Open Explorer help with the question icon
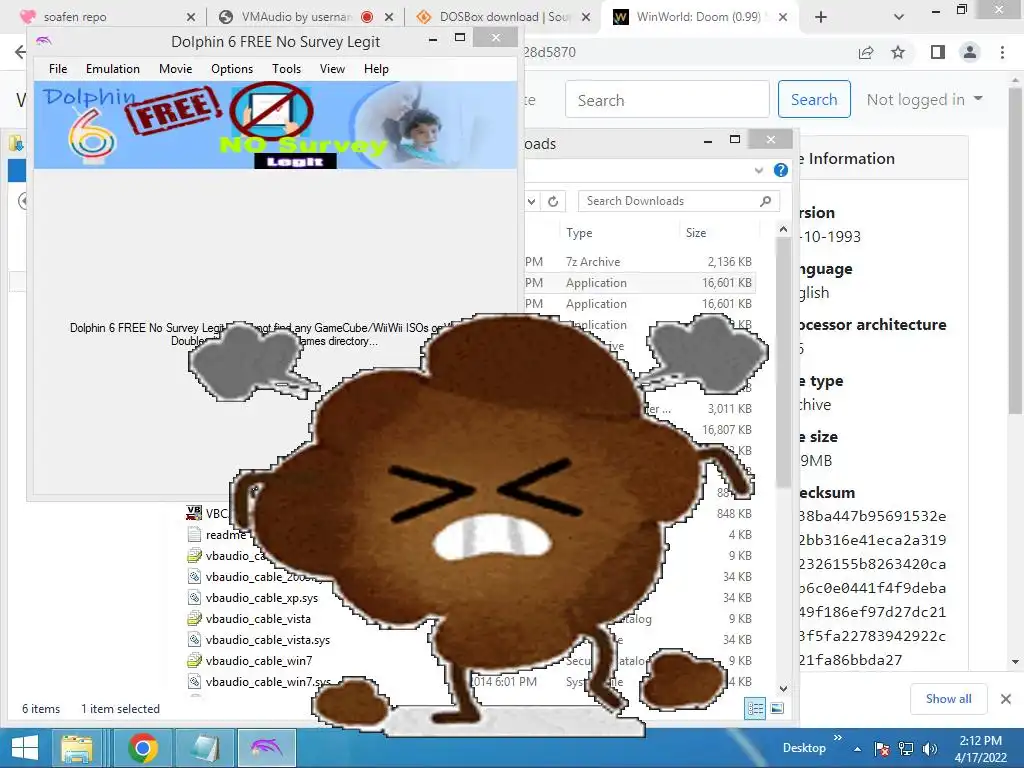Viewport: 1024px width, 768px height. click(x=780, y=170)
